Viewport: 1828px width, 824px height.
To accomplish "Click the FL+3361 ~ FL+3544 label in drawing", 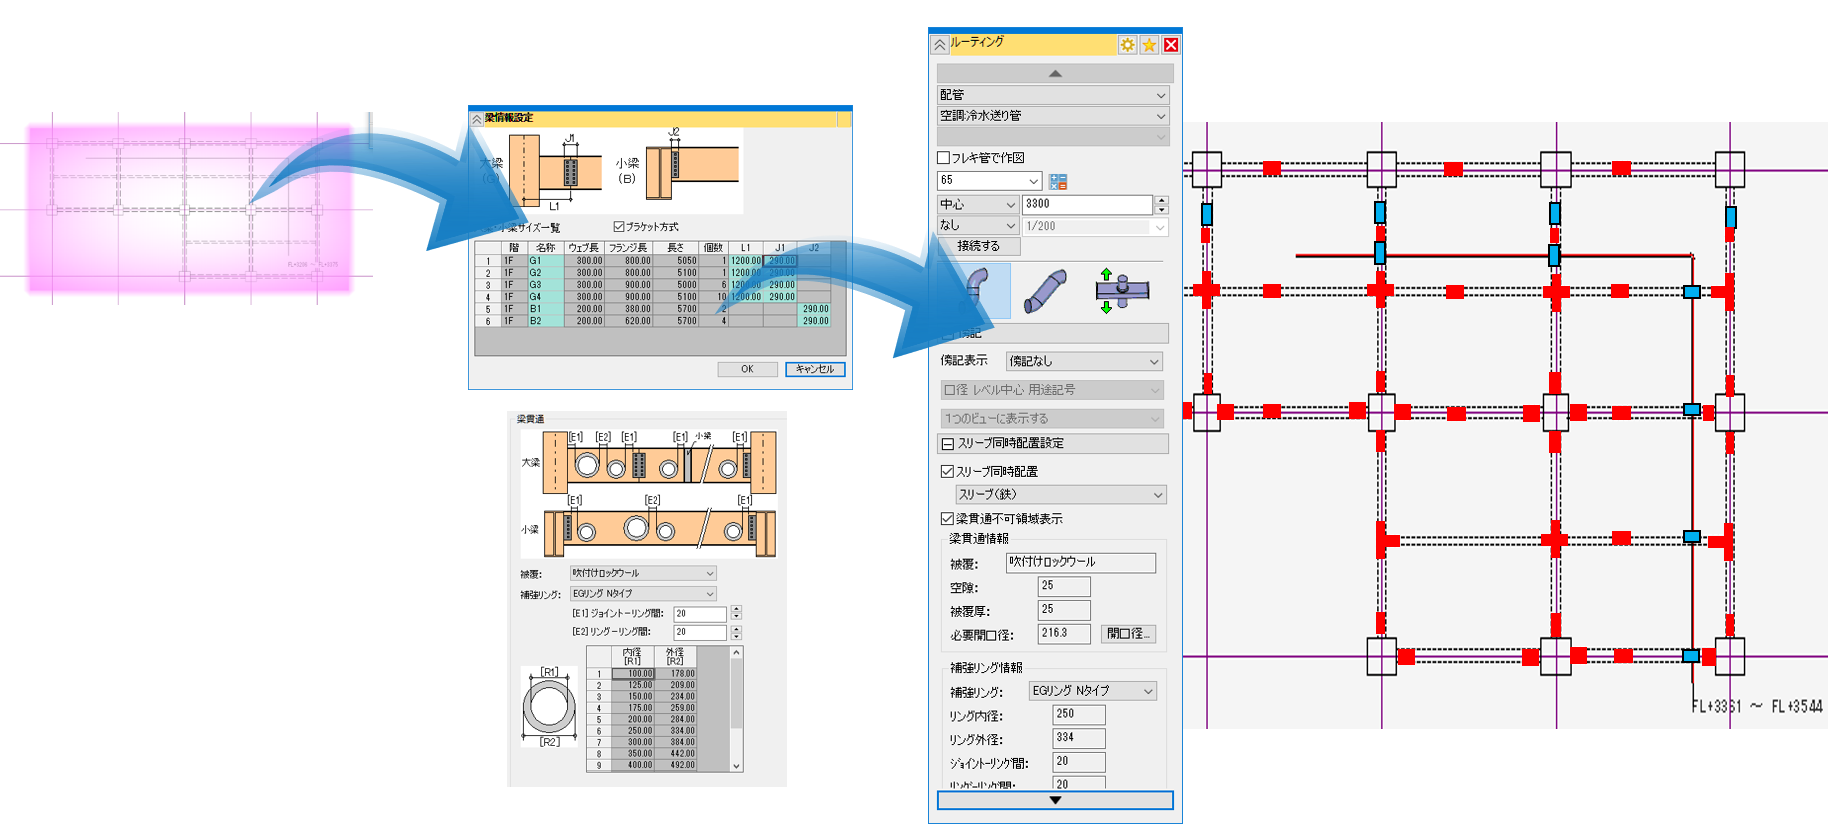I will [x=1757, y=707].
